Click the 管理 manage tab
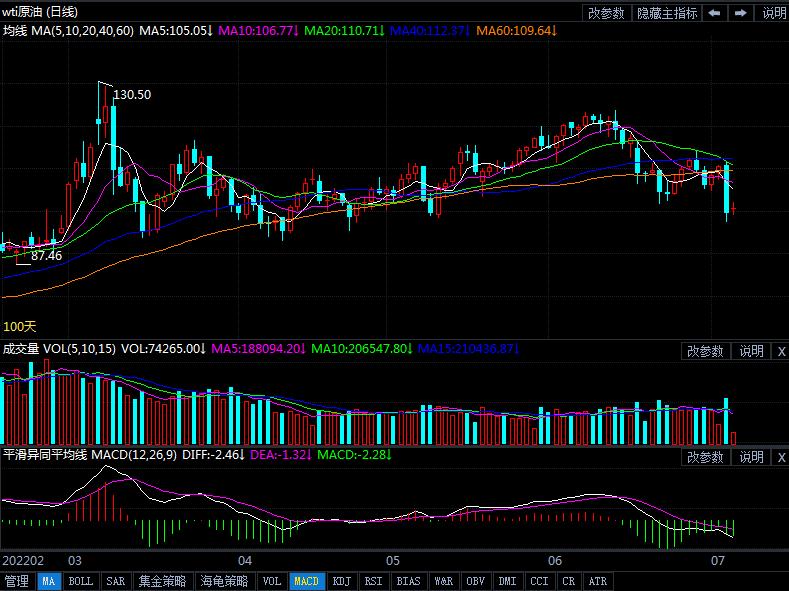The width and height of the screenshot is (789, 591). click(x=17, y=581)
